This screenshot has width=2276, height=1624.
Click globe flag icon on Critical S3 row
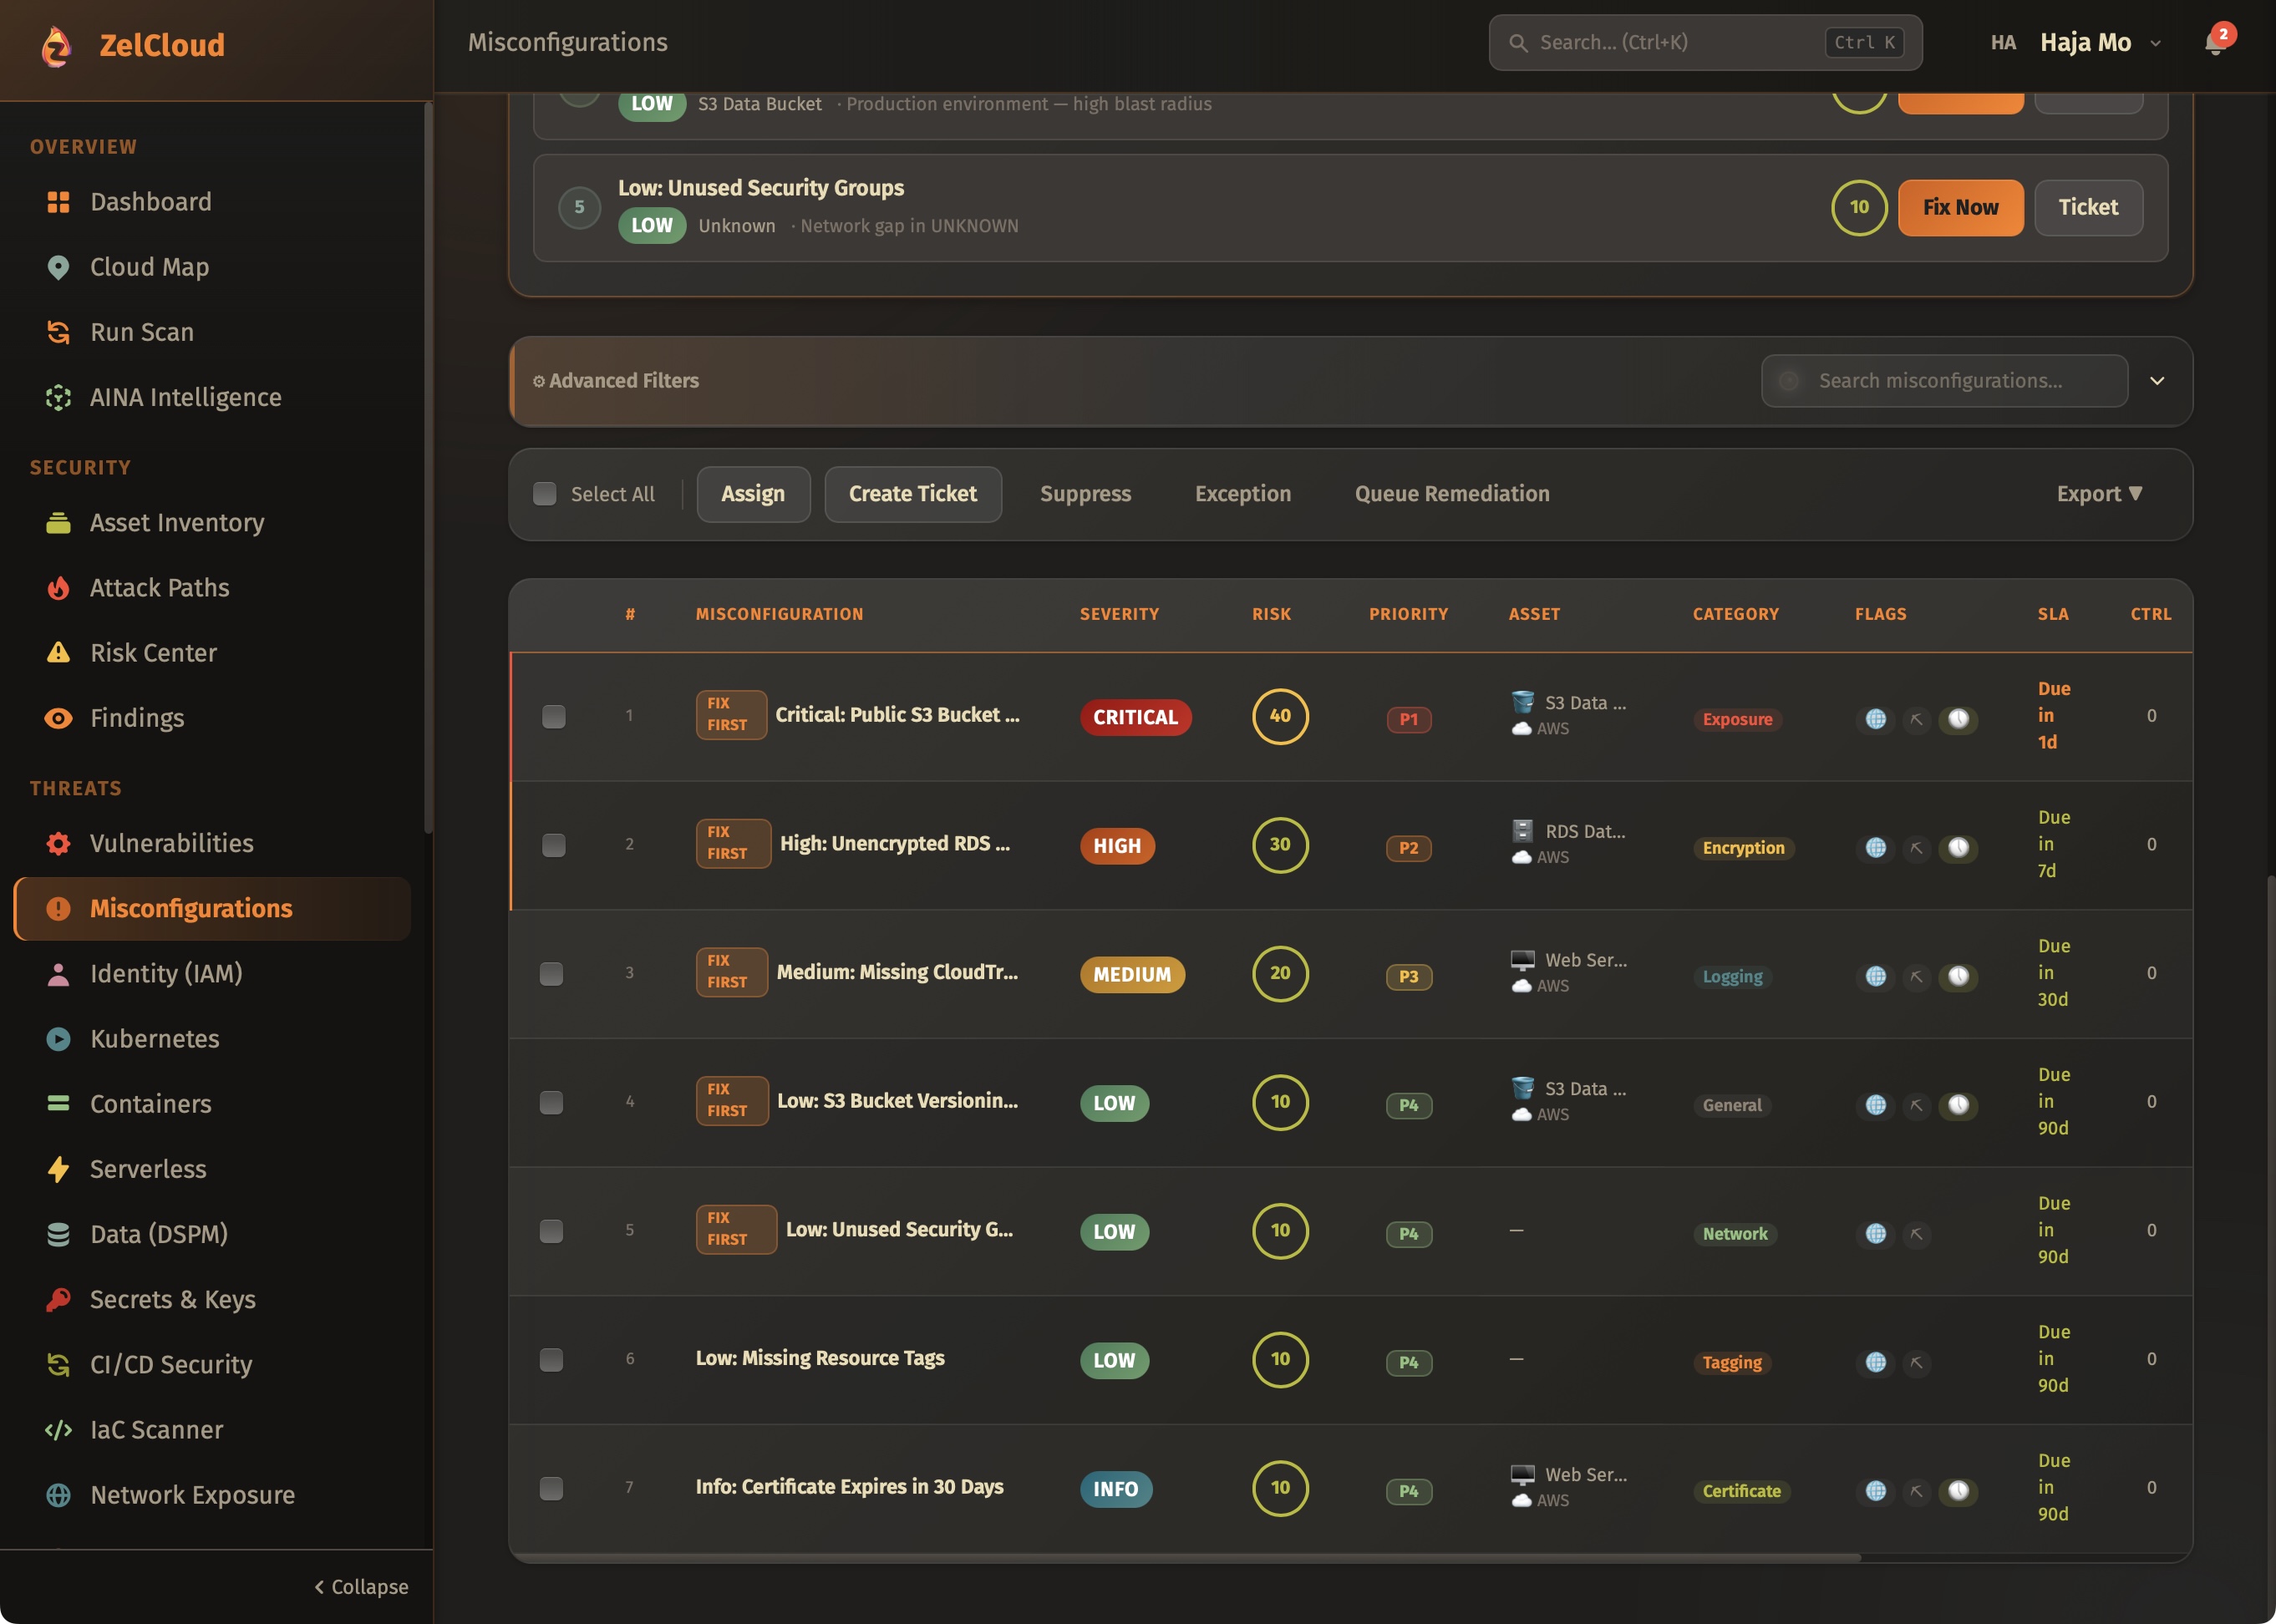pos(1876,718)
